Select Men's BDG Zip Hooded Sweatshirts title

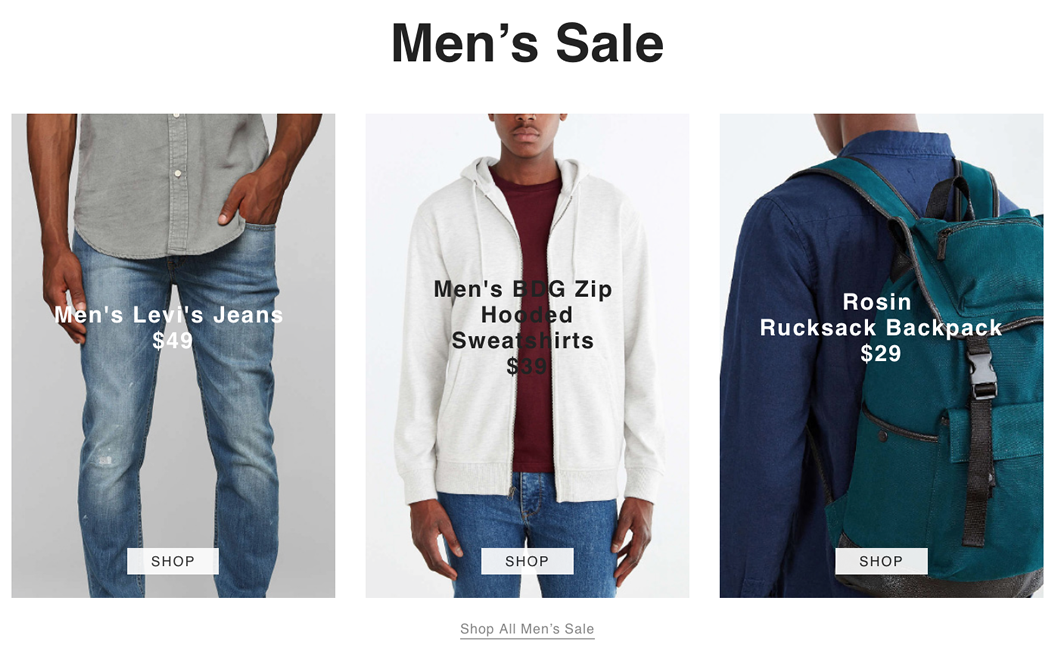(x=523, y=315)
